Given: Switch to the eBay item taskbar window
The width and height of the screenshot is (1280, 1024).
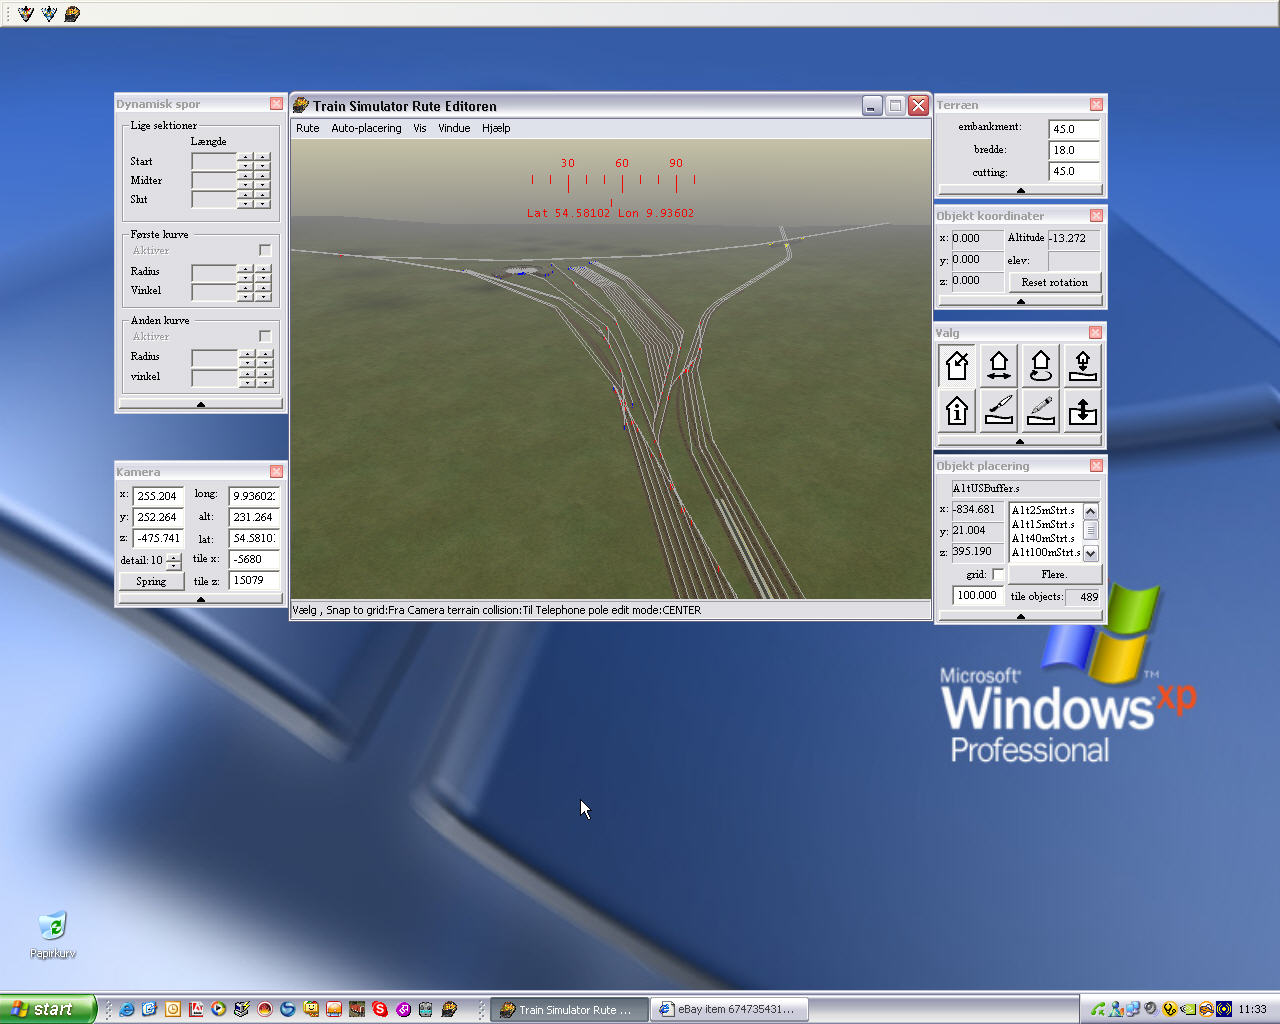Looking at the screenshot, I should [x=729, y=1009].
